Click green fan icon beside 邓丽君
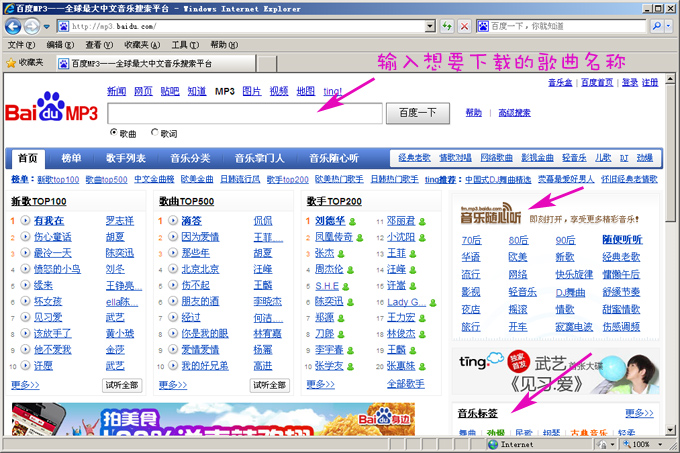680x453 pixels. 422,222
